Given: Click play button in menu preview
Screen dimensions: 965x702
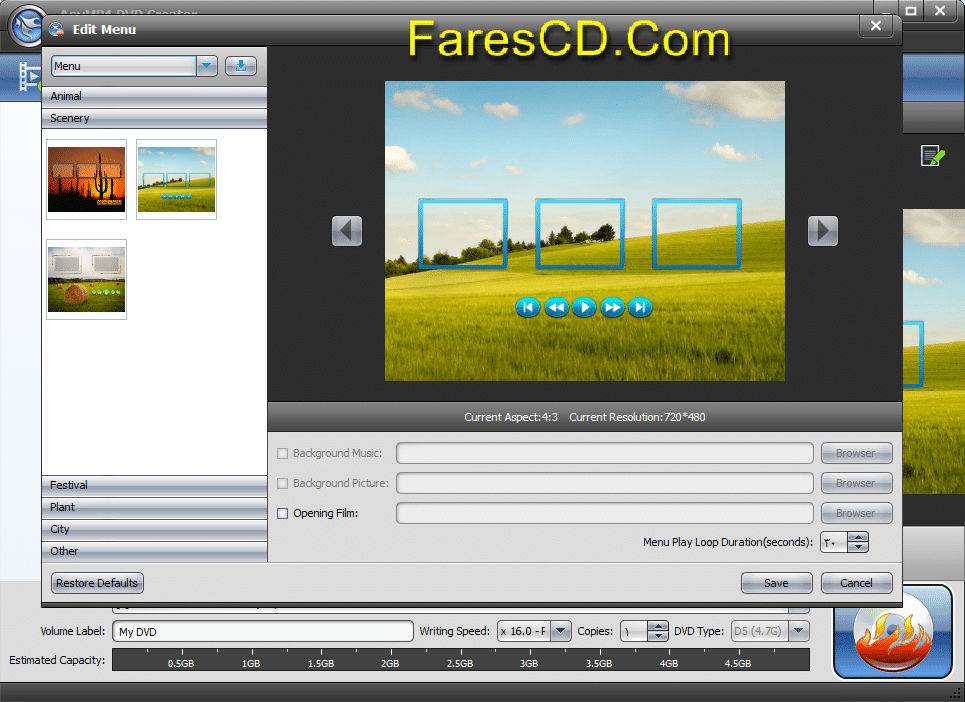Looking at the screenshot, I should point(584,306).
